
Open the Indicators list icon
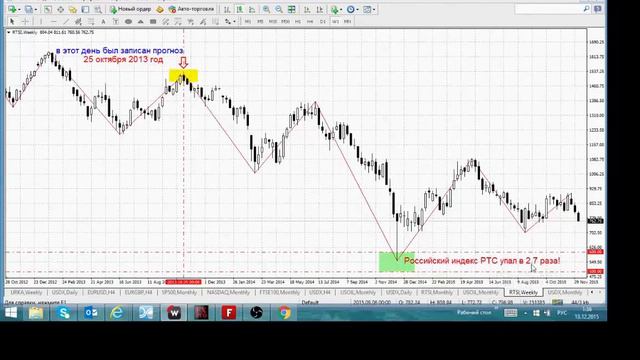click(335, 9)
